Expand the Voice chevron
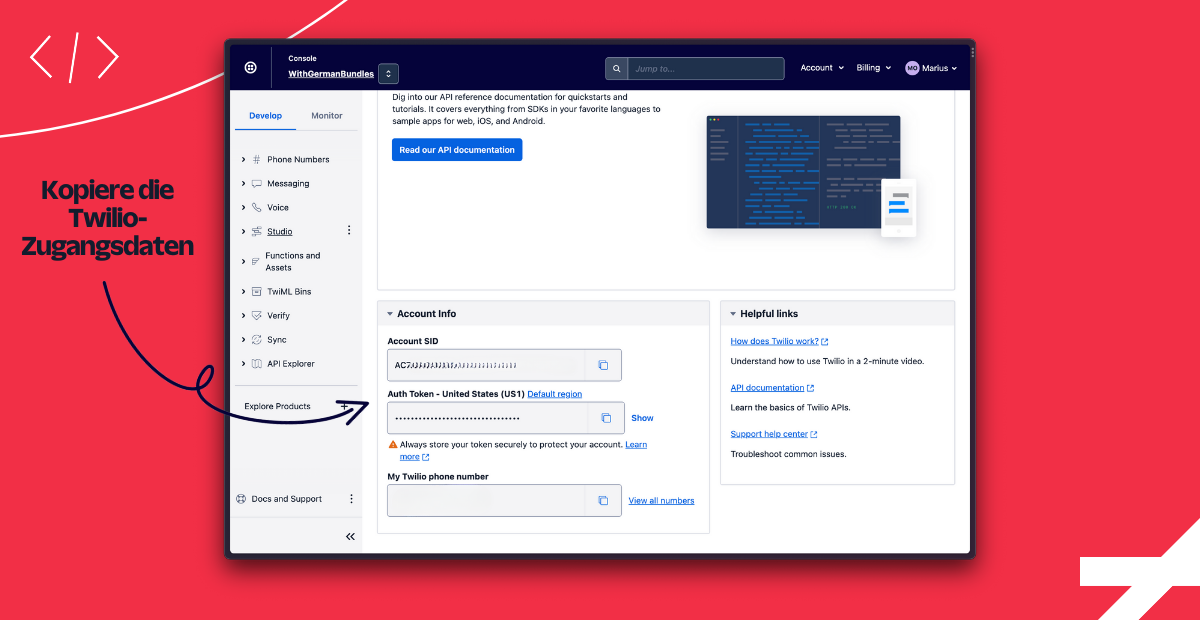This screenshot has height=620, width=1200. (x=243, y=208)
